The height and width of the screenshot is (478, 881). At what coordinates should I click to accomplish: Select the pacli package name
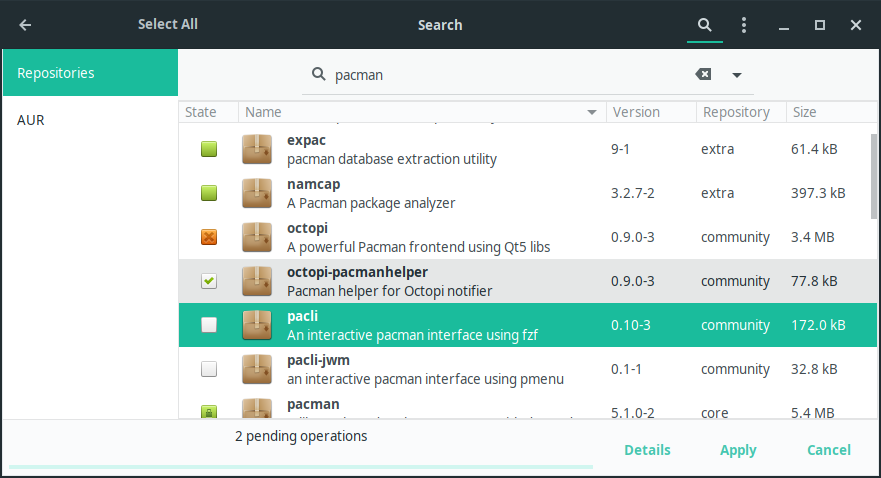point(302,316)
